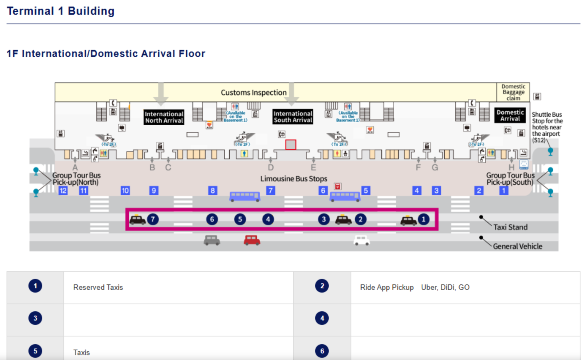Screen dimensions: 581x360
Task: Click the red highlighted square below South Arrival
Action: click(x=290, y=144)
